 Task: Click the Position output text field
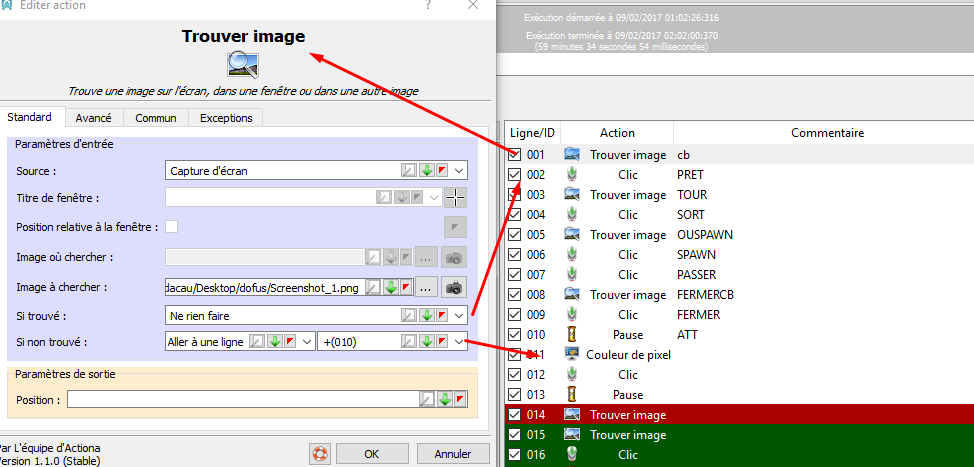pyautogui.click(x=240, y=400)
